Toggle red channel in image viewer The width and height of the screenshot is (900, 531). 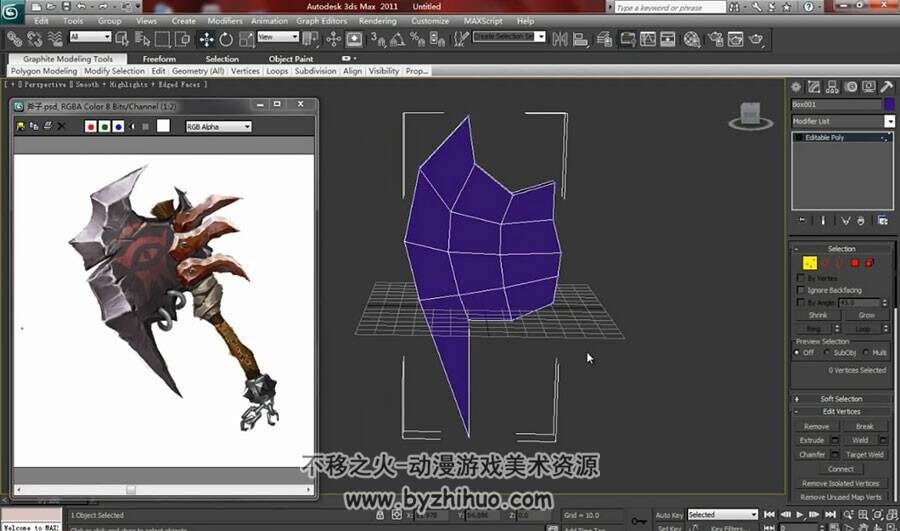pos(91,126)
